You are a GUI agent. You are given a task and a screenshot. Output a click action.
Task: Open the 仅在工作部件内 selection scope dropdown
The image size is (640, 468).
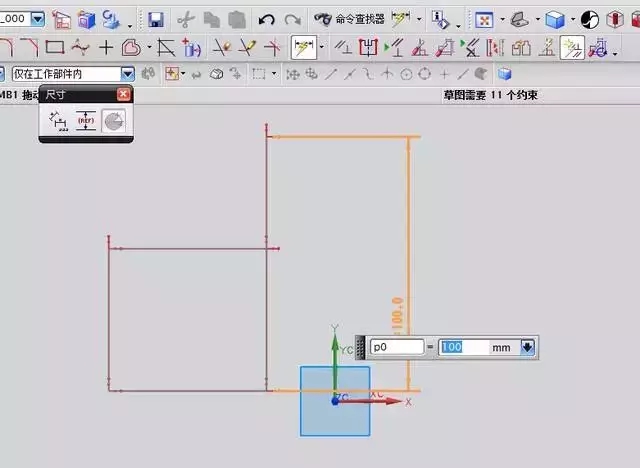pyautogui.click(x=127, y=74)
